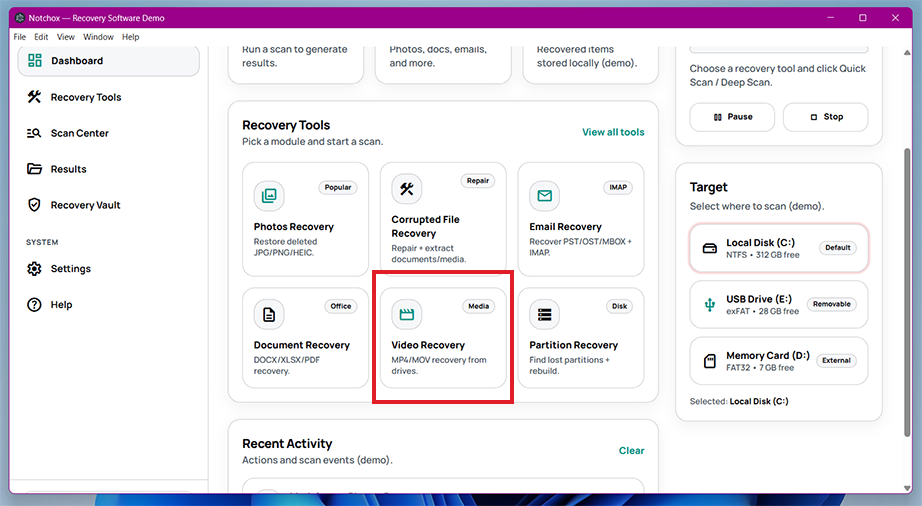Image resolution: width=922 pixels, height=506 pixels.
Task: Click the Selected: Local Disk (C:) text
Action: [x=739, y=401]
